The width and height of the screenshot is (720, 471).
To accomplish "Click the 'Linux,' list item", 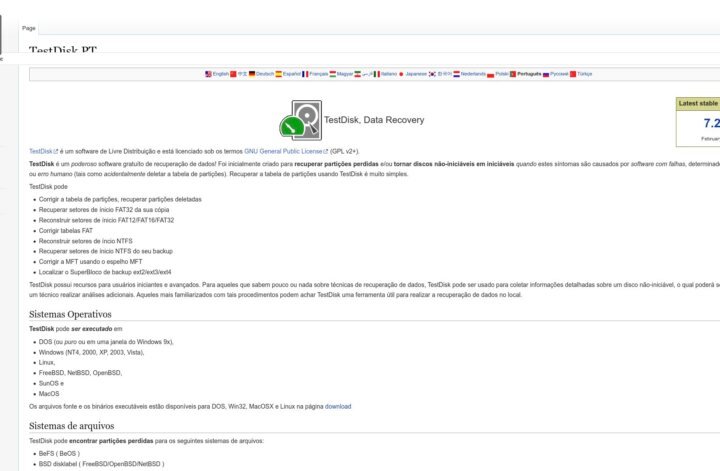I will point(47,363).
